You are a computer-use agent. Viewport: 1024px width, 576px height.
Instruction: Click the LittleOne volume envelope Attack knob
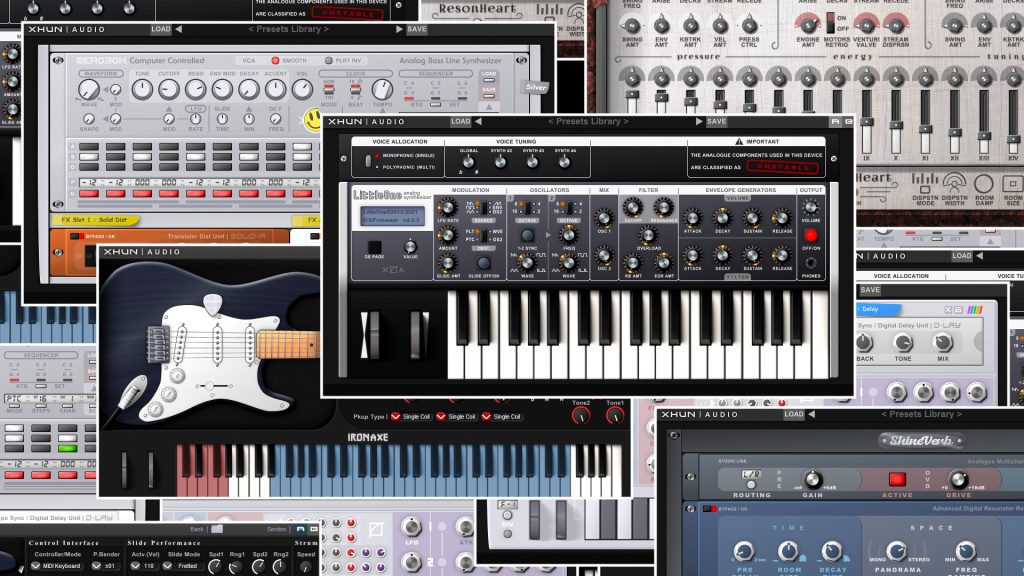692,218
